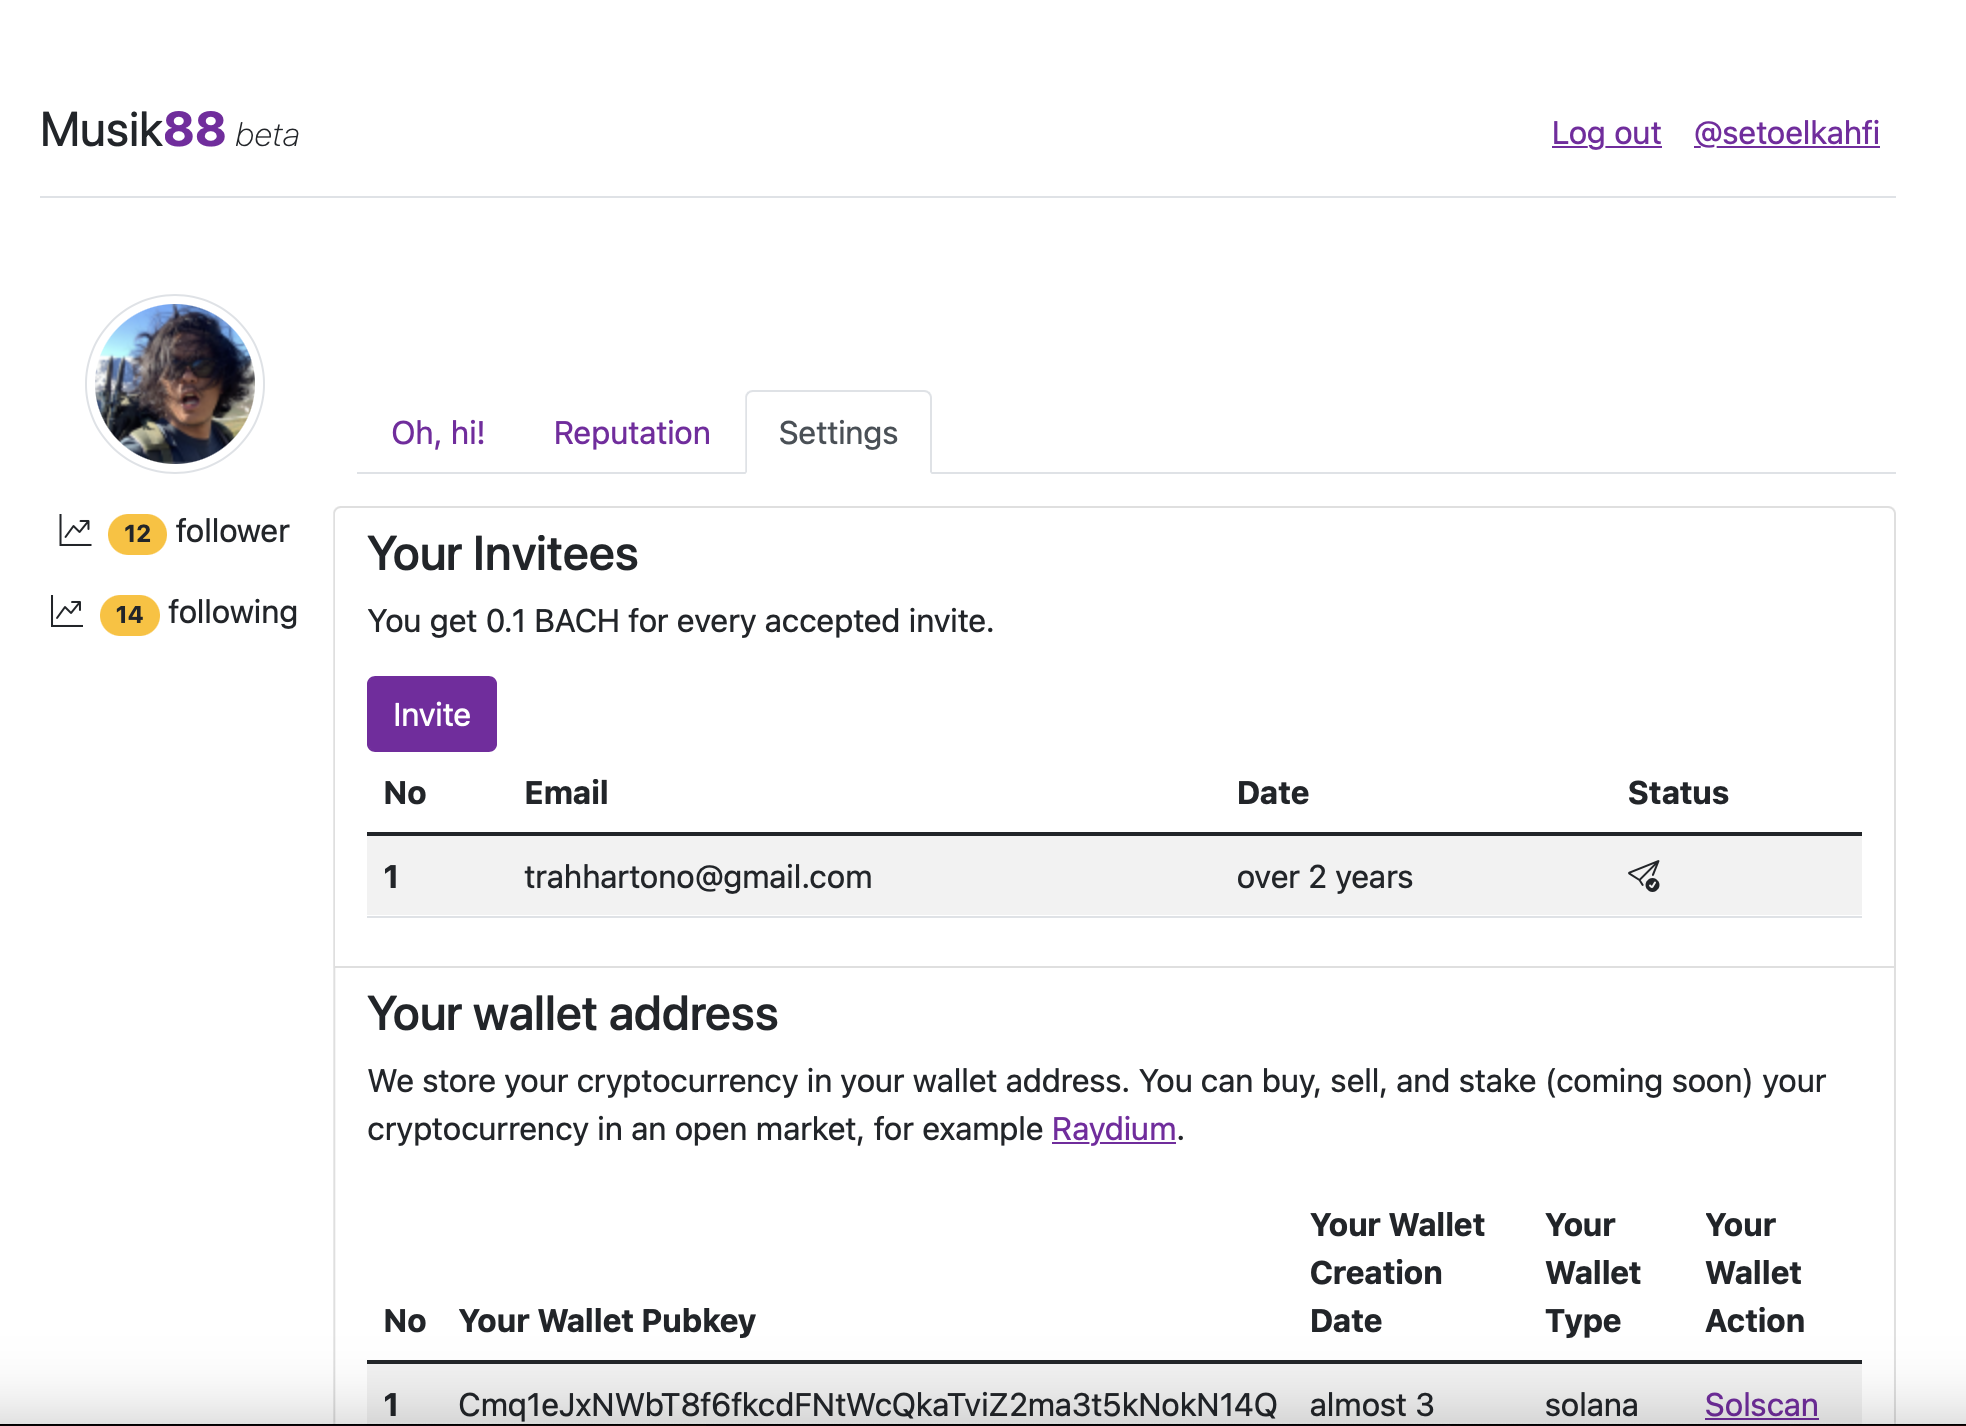Click the follower label text

pyautogui.click(x=232, y=531)
